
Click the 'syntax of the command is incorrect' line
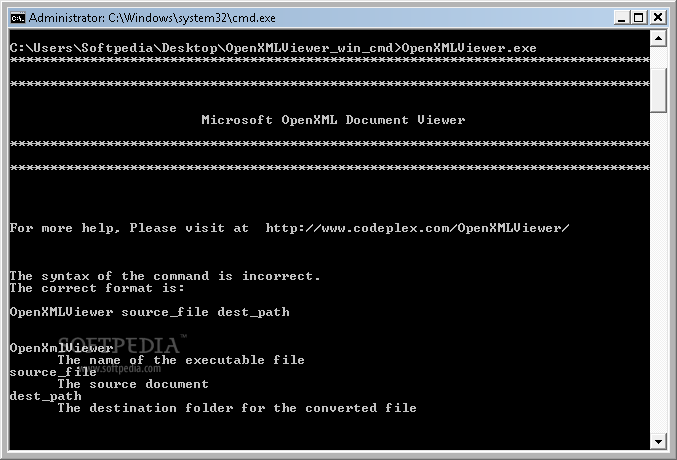tap(165, 276)
